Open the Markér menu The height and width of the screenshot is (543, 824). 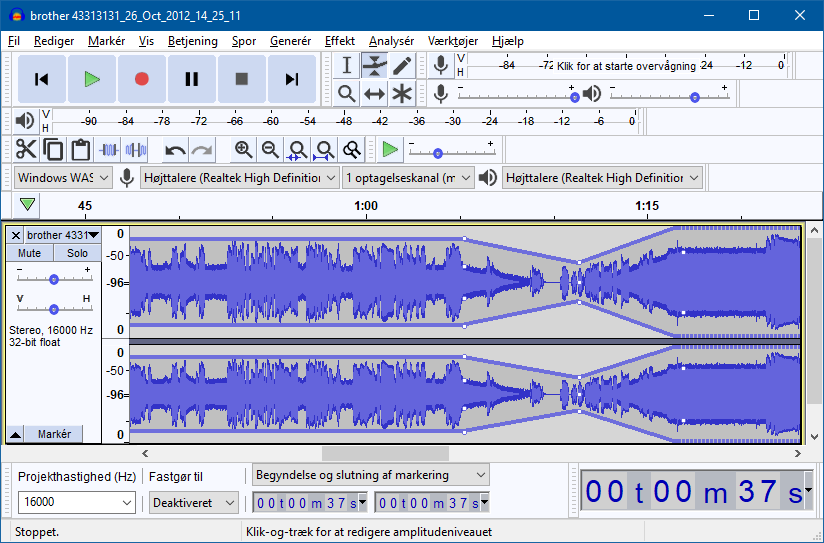click(x=107, y=41)
